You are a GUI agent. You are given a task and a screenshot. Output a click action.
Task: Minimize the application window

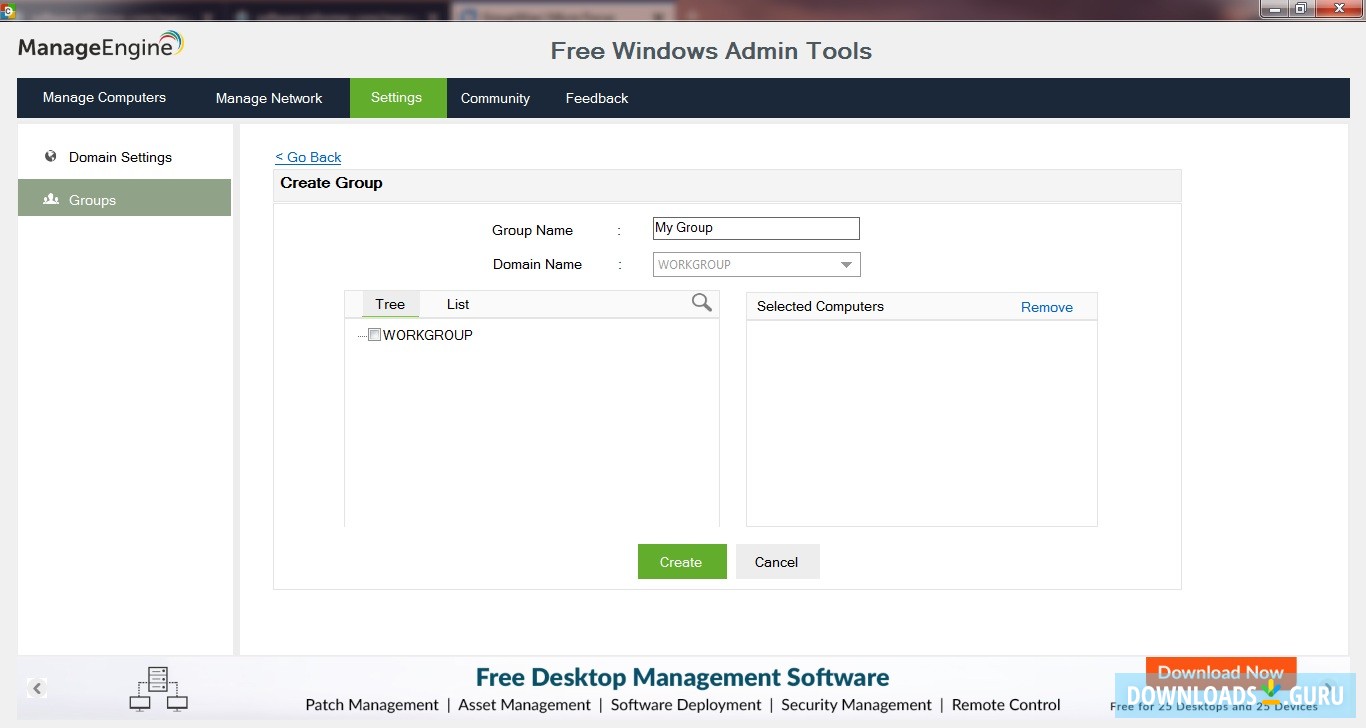[x=1274, y=9]
